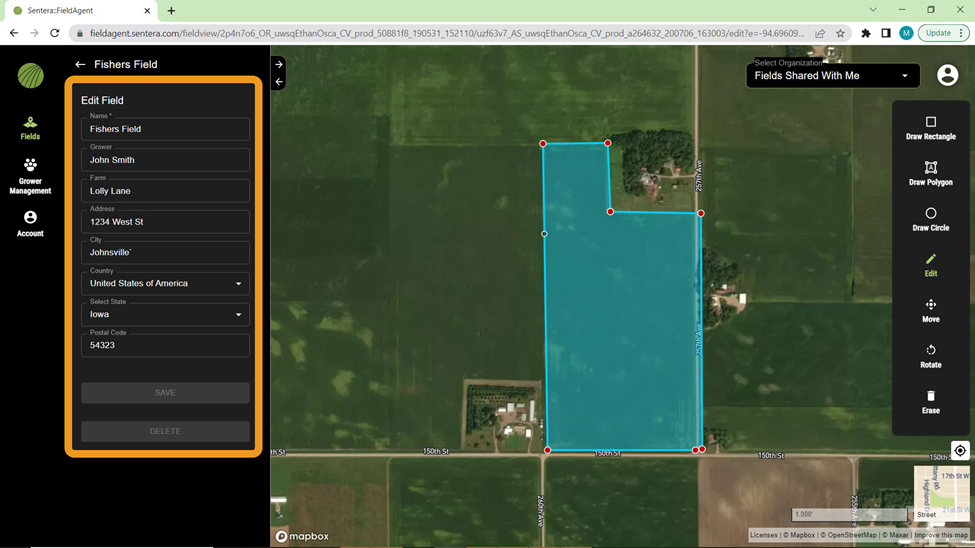This screenshot has height=548, width=975.
Task: Activate the Edit pencil tool
Action: point(930,264)
